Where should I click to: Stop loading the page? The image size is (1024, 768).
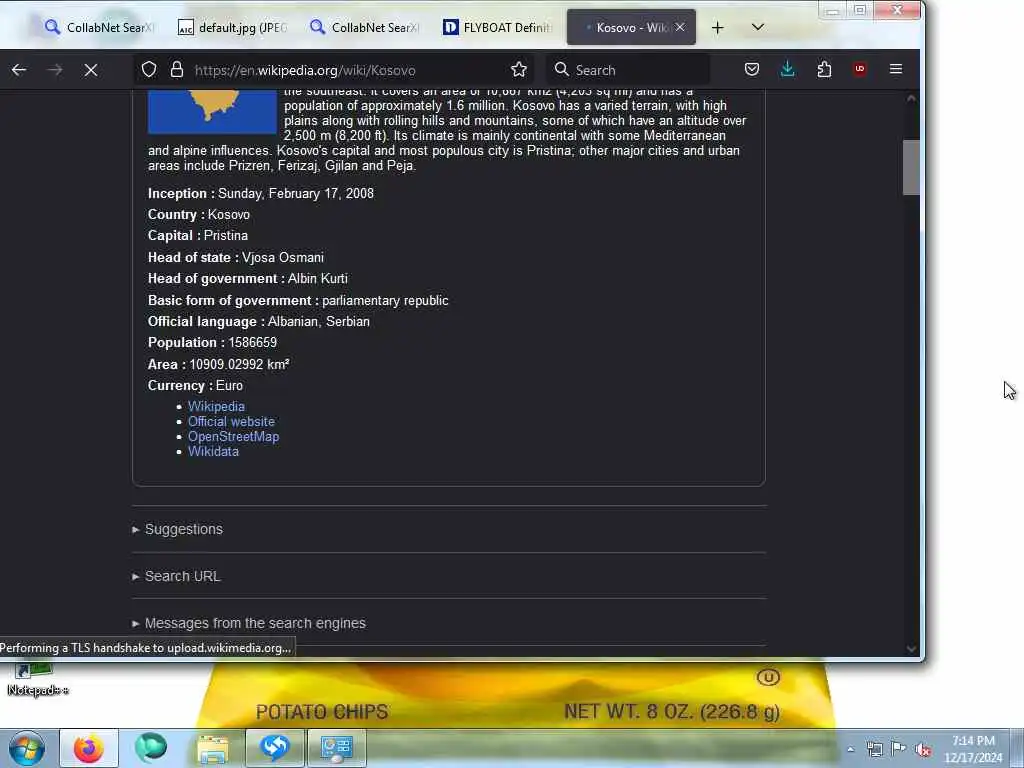pyautogui.click(x=91, y=70)
